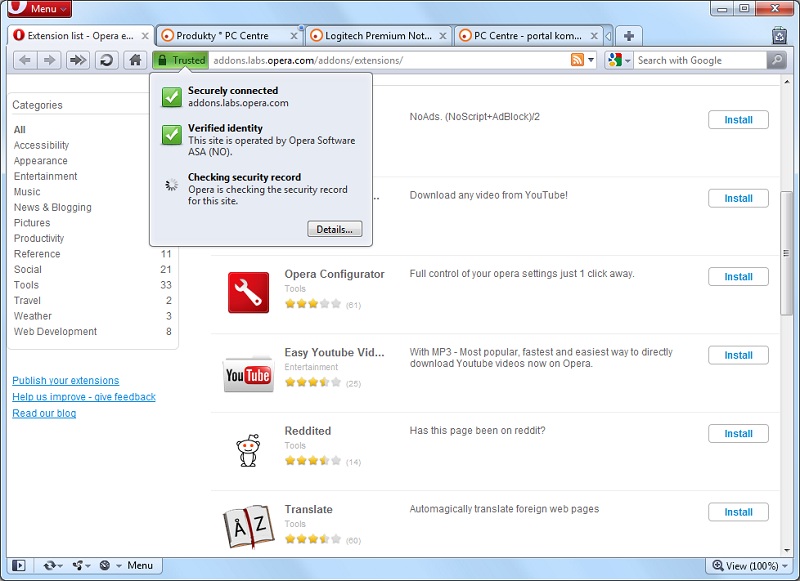Click the Tools category showing 33 items
Image resolution: width=800 pixels, height=581 pixels.
coord(26,285)
